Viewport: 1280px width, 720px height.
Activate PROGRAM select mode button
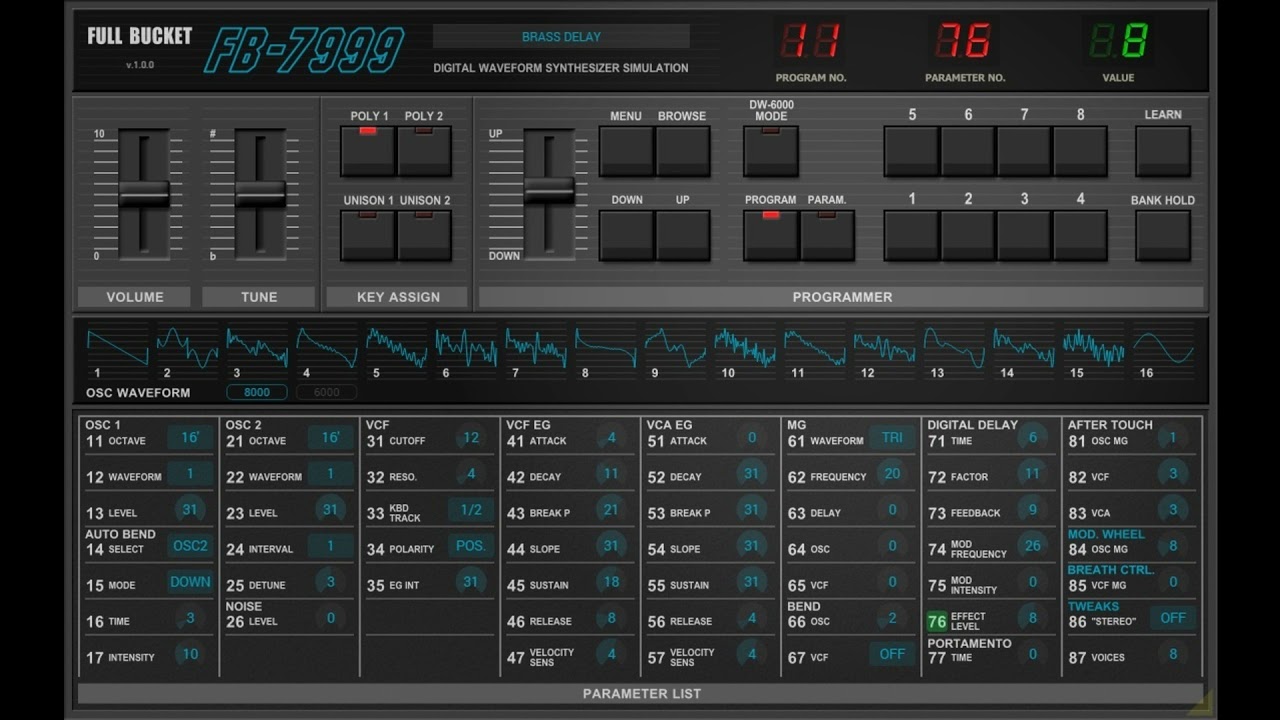770,235
